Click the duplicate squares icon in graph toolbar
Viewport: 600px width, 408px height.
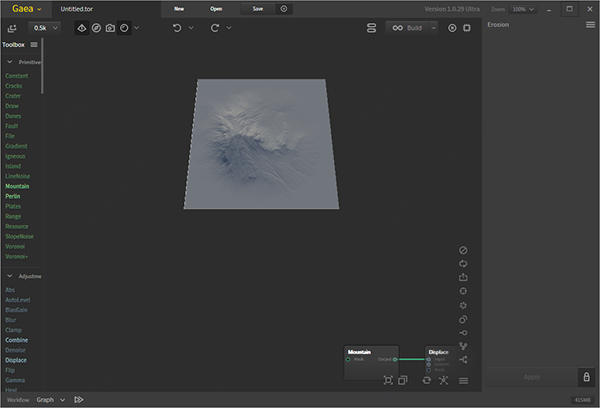pyautogui.click(x=403, y=380)
